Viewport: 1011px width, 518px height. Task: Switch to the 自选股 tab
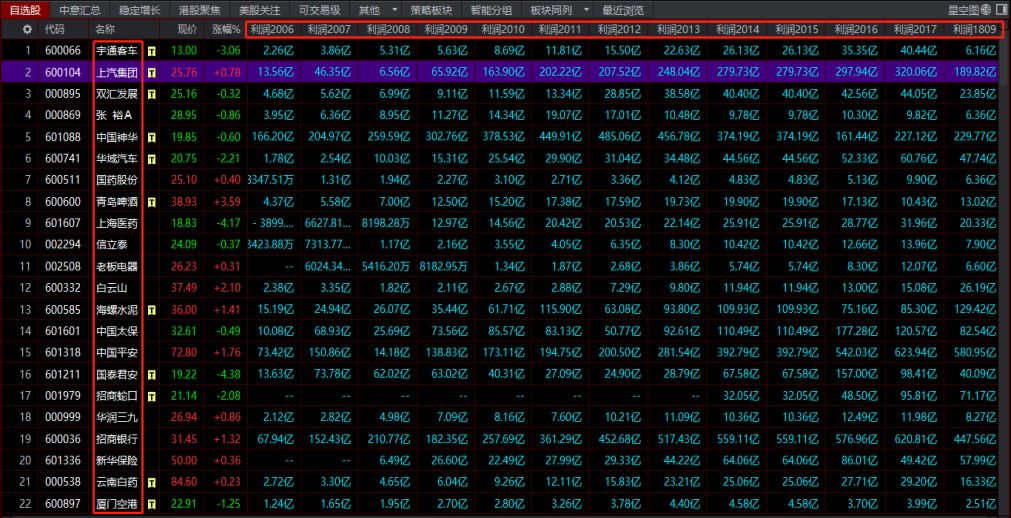(25, 10)
